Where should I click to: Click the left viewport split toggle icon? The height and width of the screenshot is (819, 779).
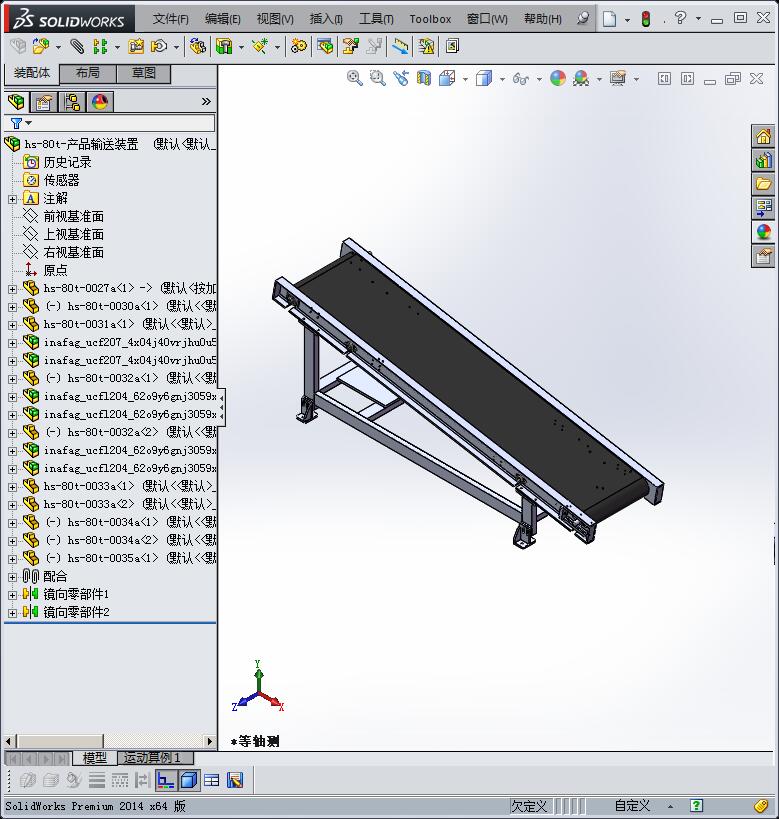pyautogui.click(x=664, y=79)
